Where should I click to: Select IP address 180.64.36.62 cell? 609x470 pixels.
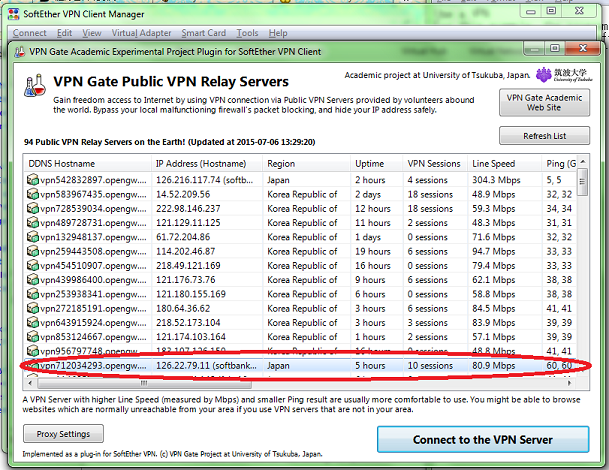183,308
